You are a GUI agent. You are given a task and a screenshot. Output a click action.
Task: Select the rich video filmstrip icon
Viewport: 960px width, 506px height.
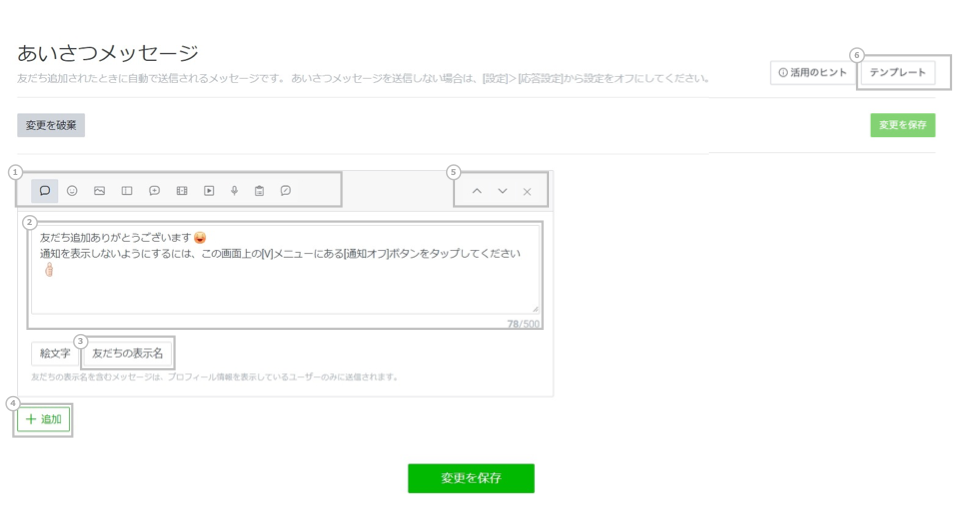click(x=181, y=190)
